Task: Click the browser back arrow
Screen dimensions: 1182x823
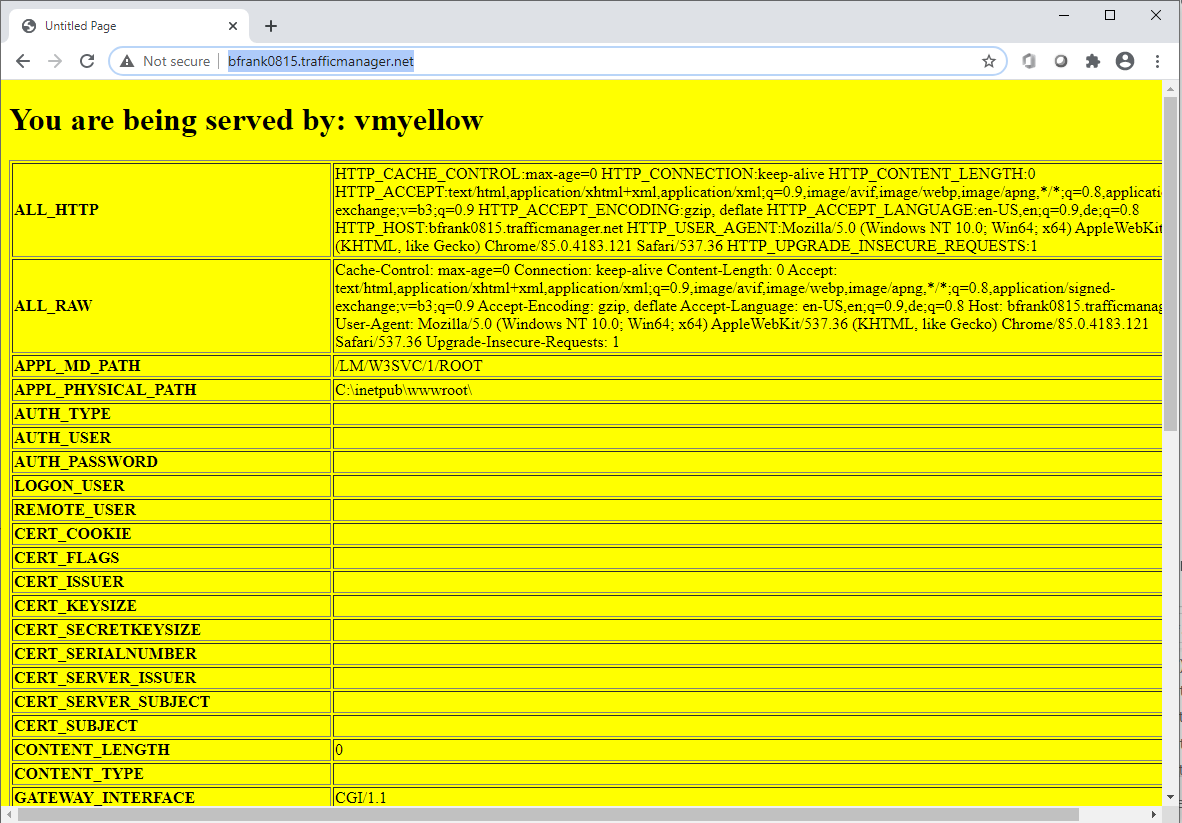Action: point(23,62)
